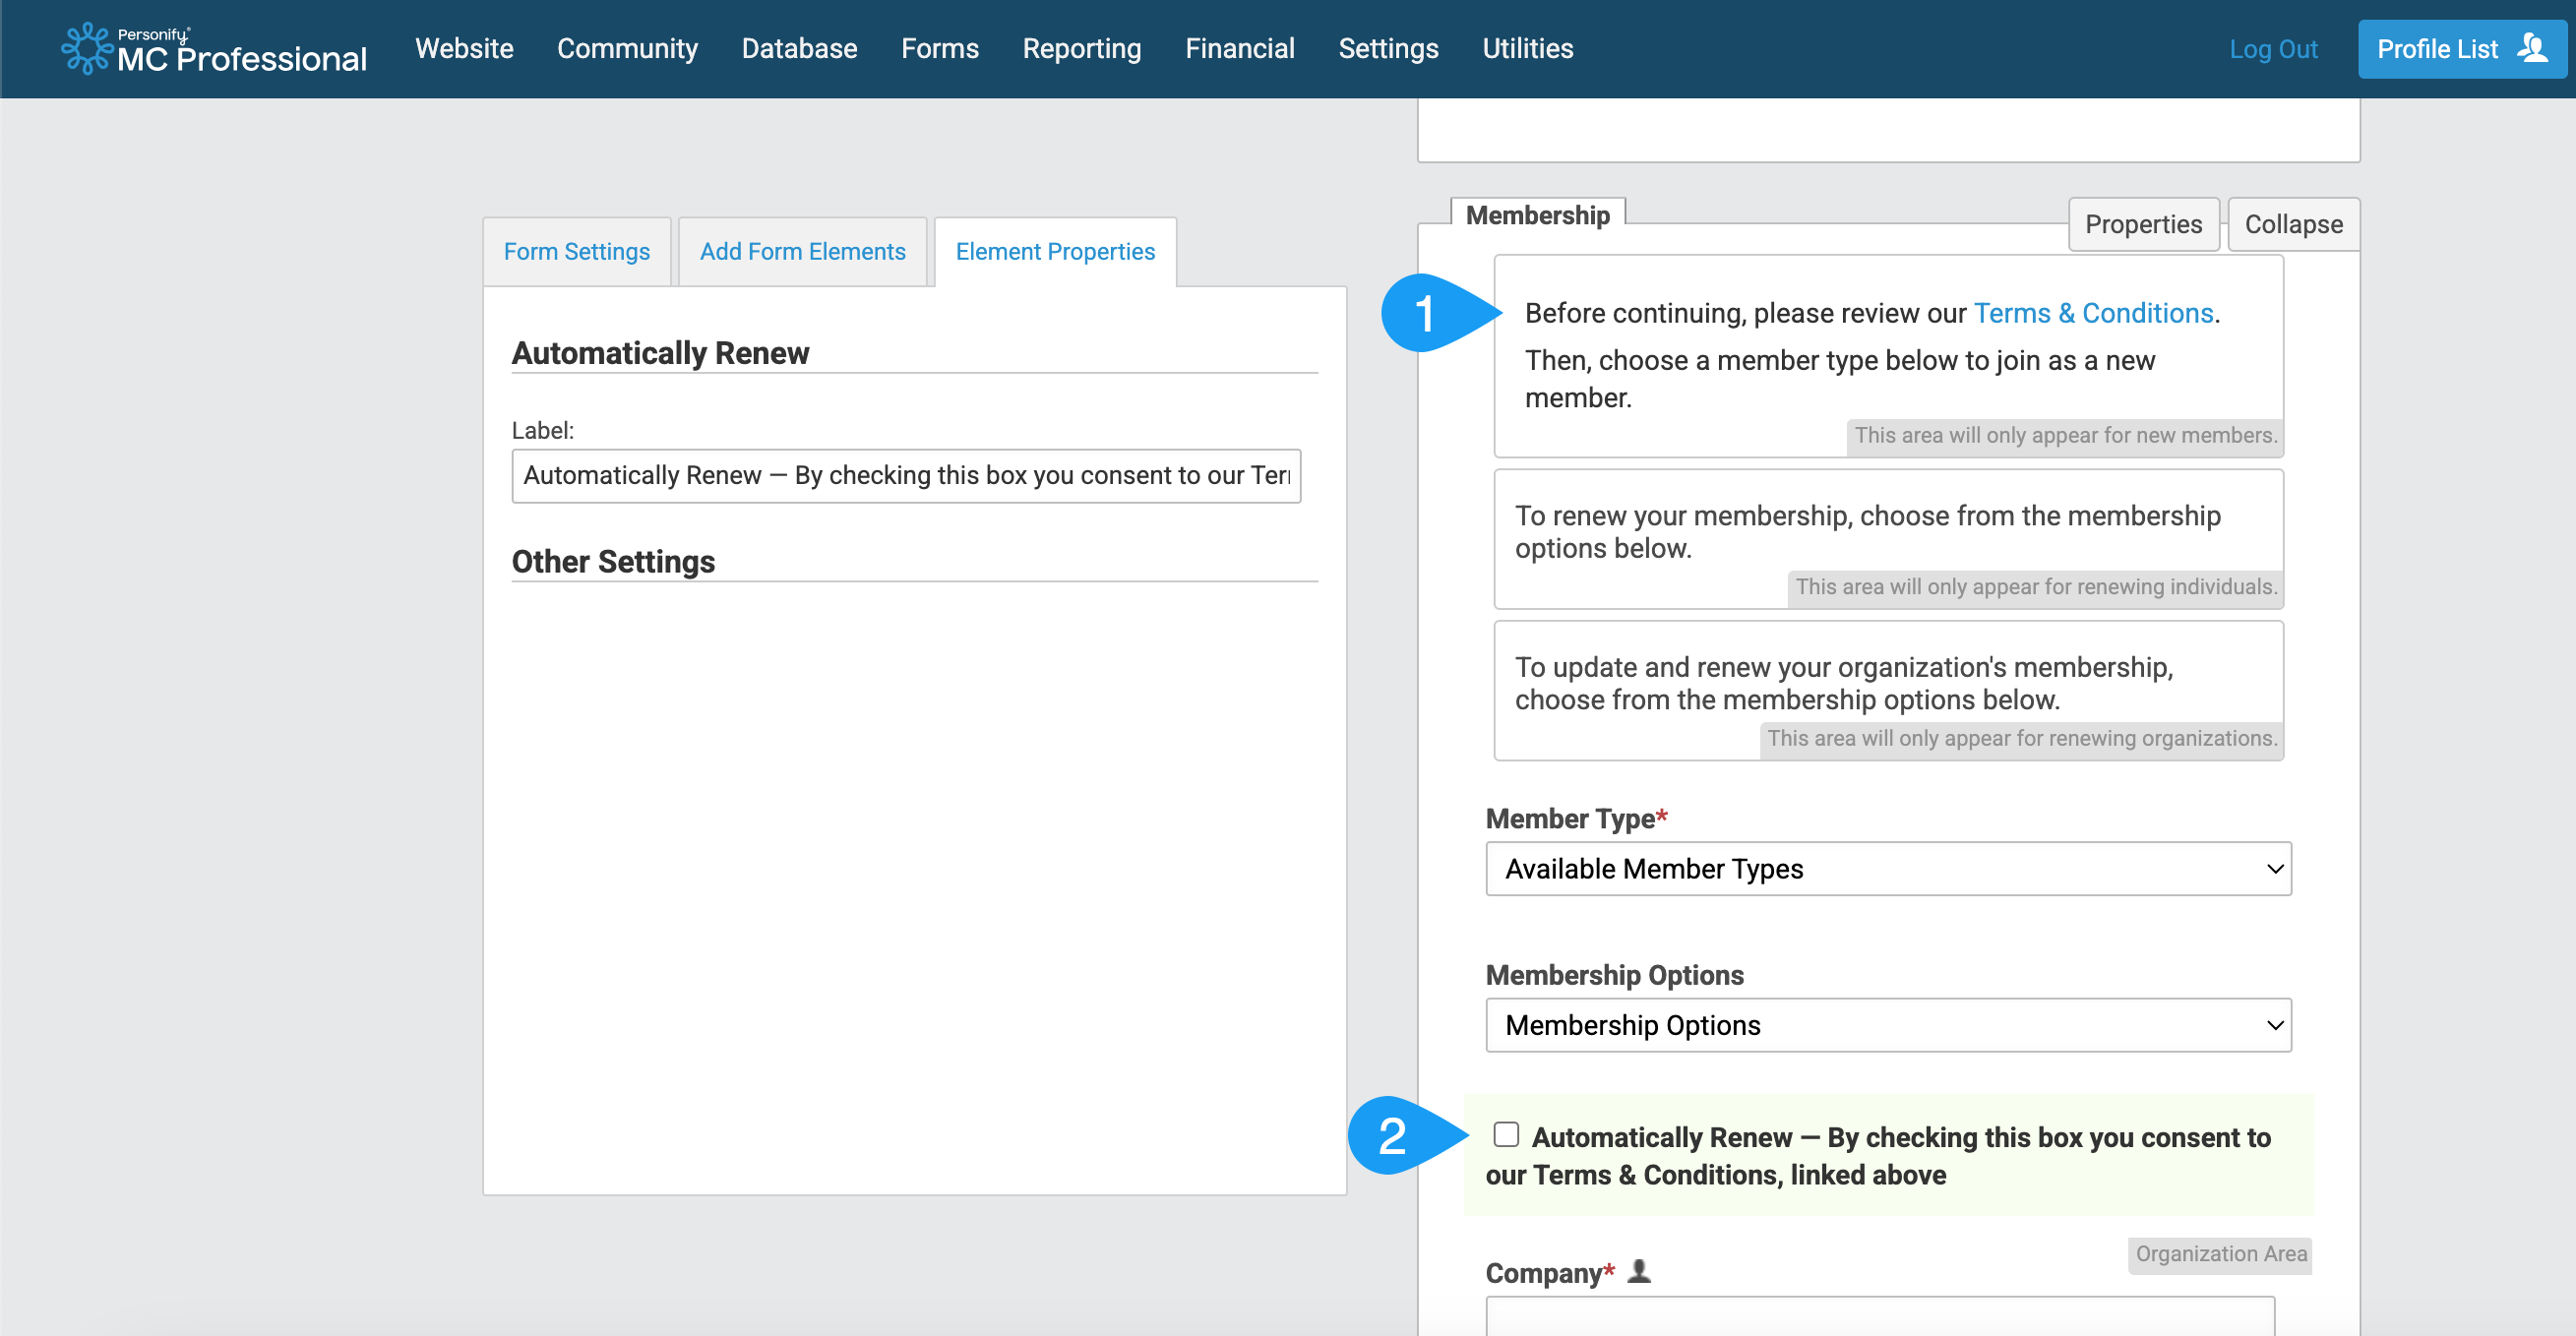Check the Automatically Renew checkbox
Image resolution: width=2576 pixels, height=1336 pixels.
point(1505,1134)
